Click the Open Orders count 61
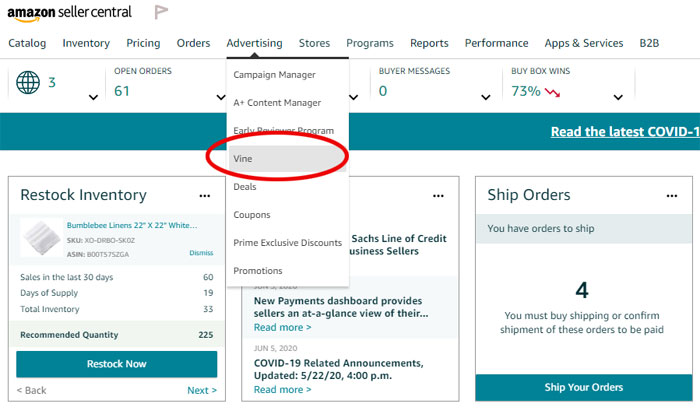Image resolution: width=700 pixels, height=414 pixels. (122, 91)
